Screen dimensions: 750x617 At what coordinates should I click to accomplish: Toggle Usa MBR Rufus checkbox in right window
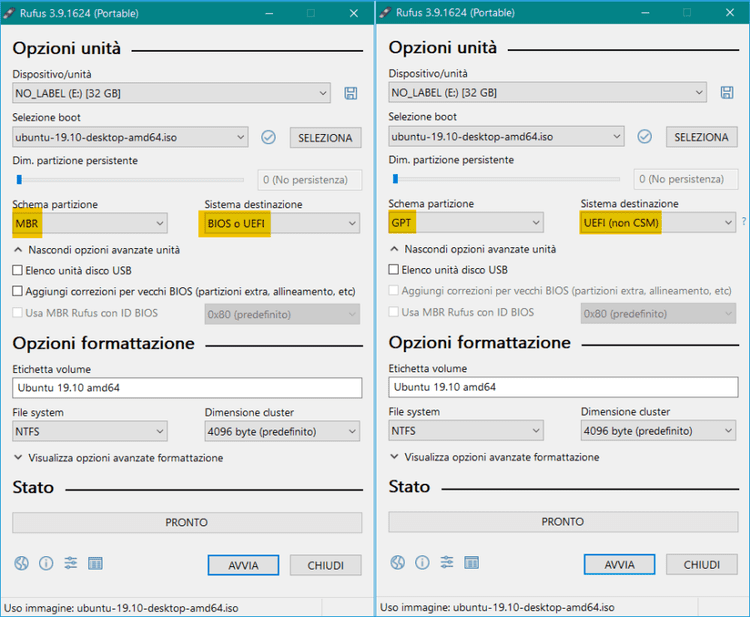394,311
